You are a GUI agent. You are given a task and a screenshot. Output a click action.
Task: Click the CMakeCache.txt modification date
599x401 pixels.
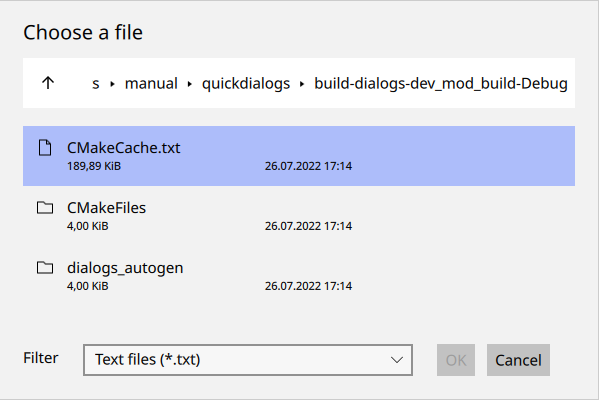[x=308, y=166]
